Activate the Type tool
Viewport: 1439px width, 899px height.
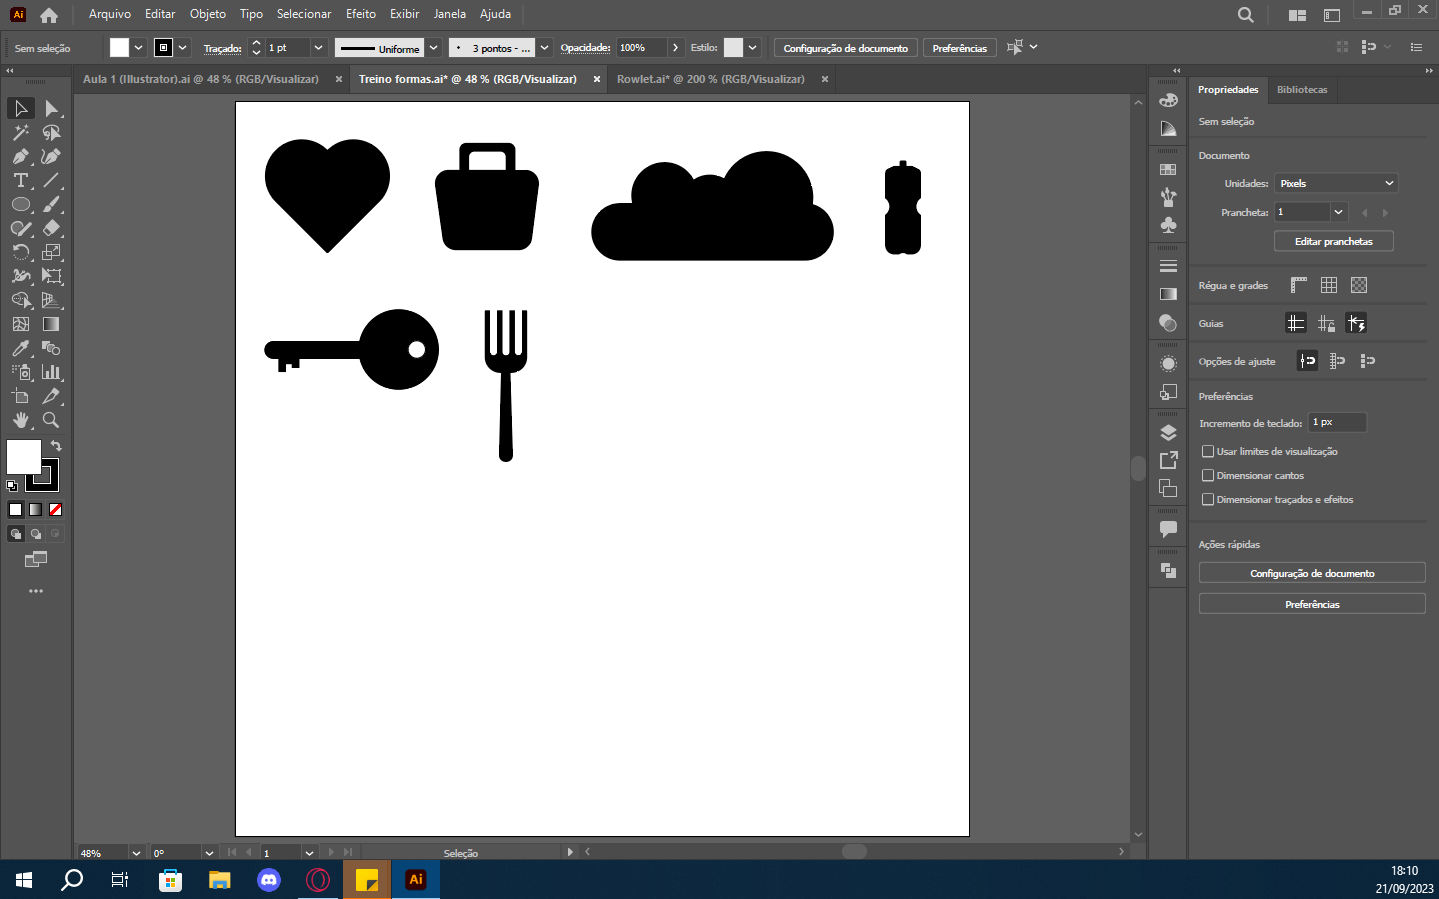(x=21, y=180)
